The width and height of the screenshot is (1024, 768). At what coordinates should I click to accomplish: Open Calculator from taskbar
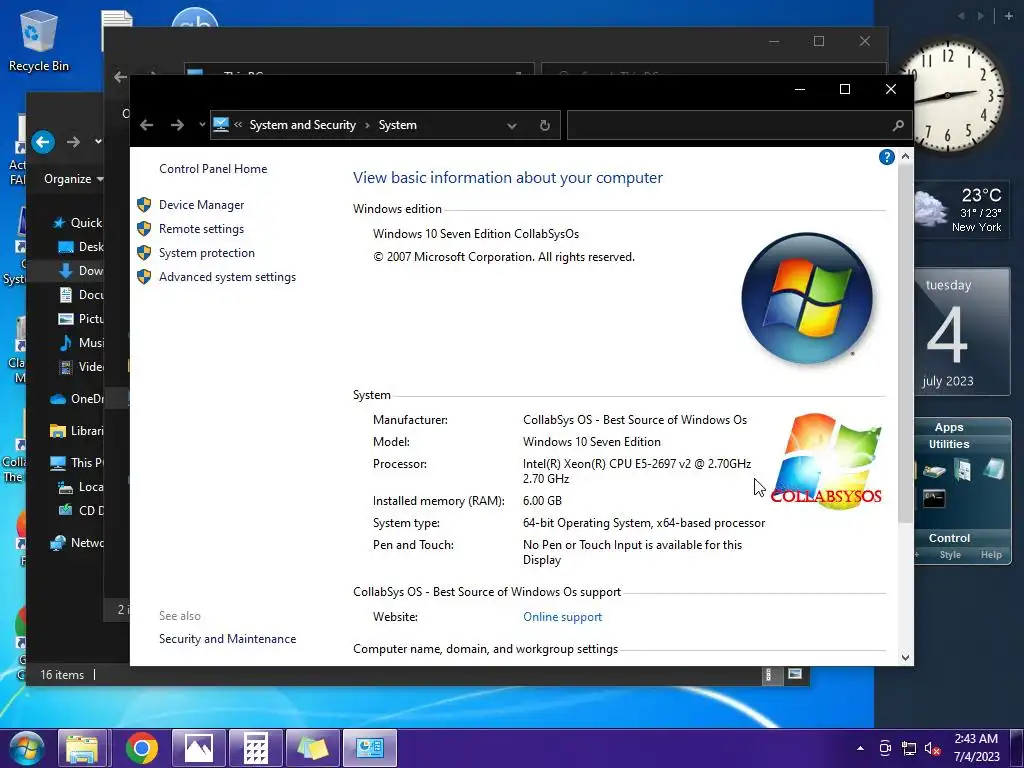(255, 748)
